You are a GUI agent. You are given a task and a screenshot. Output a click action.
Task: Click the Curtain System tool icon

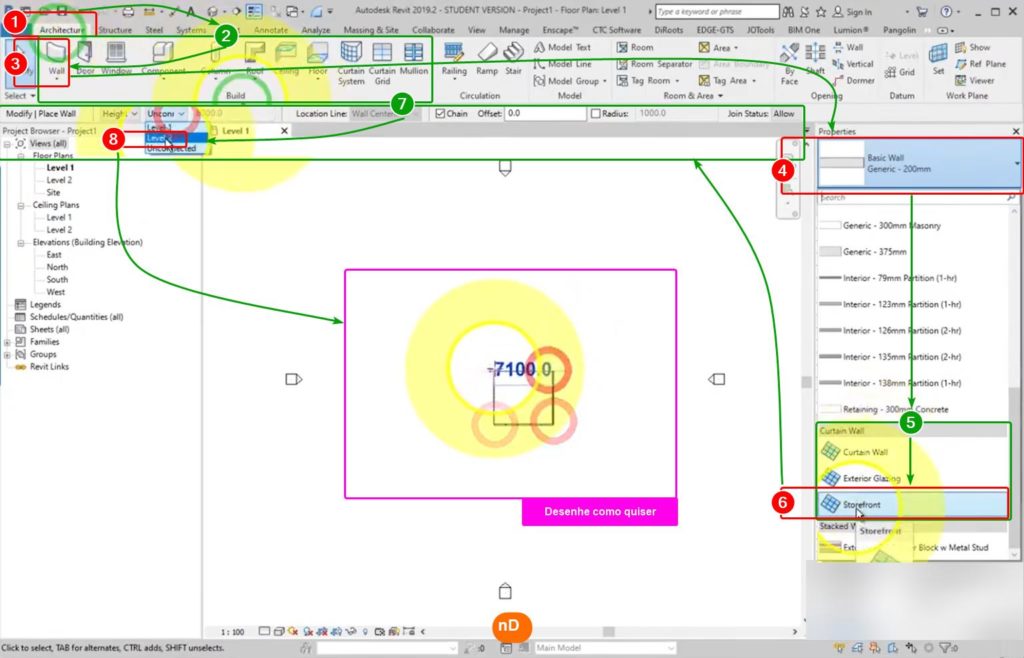tap(351, 60)
